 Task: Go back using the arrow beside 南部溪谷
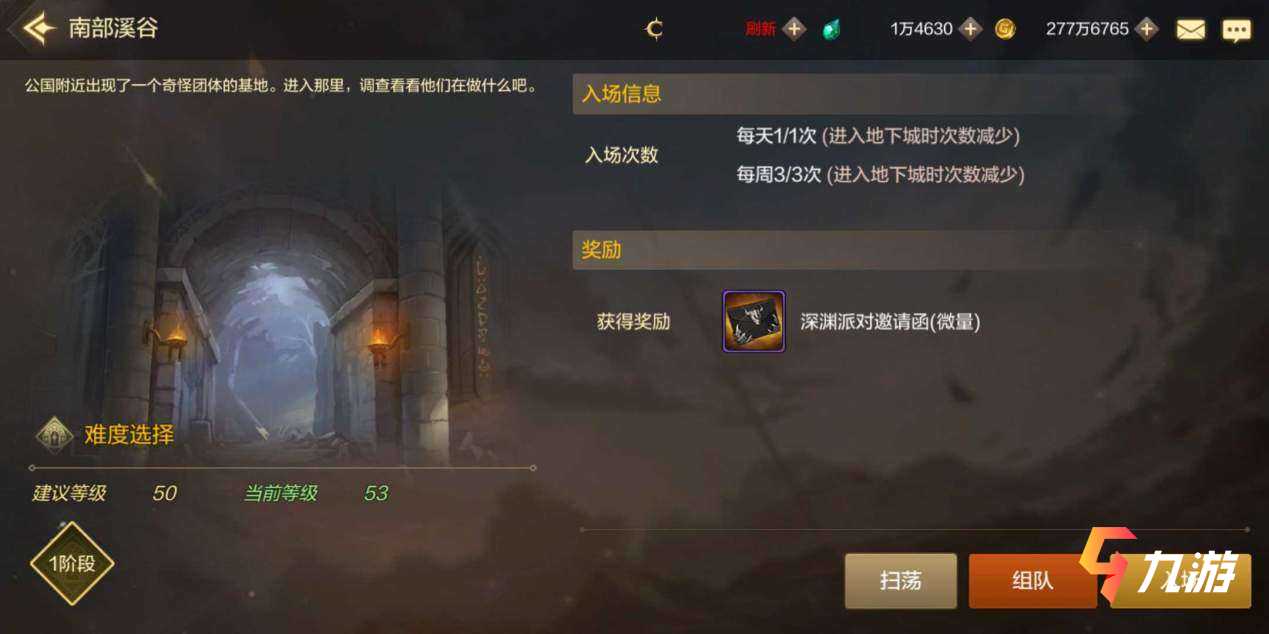coord(39,28)
